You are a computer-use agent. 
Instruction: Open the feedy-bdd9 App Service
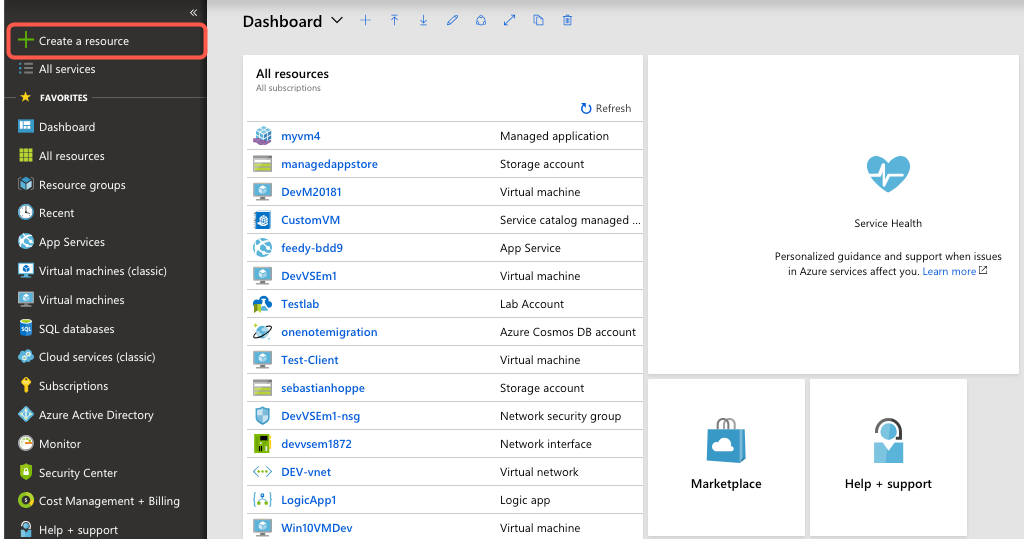pyautogui.click(x=312, y=248)
